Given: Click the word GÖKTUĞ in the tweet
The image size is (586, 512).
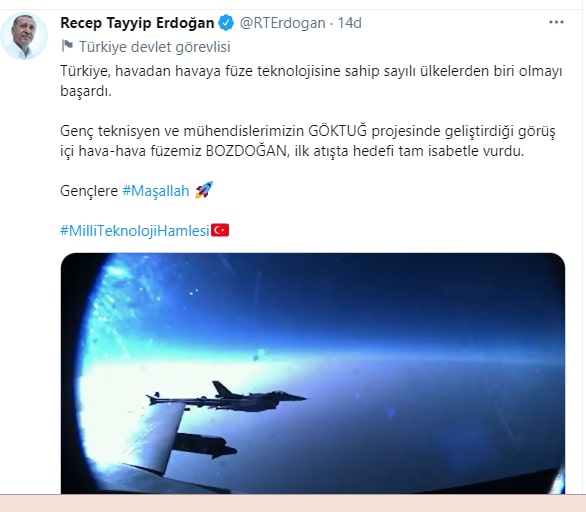Looking at the screenshot, I should click(337, 131).
